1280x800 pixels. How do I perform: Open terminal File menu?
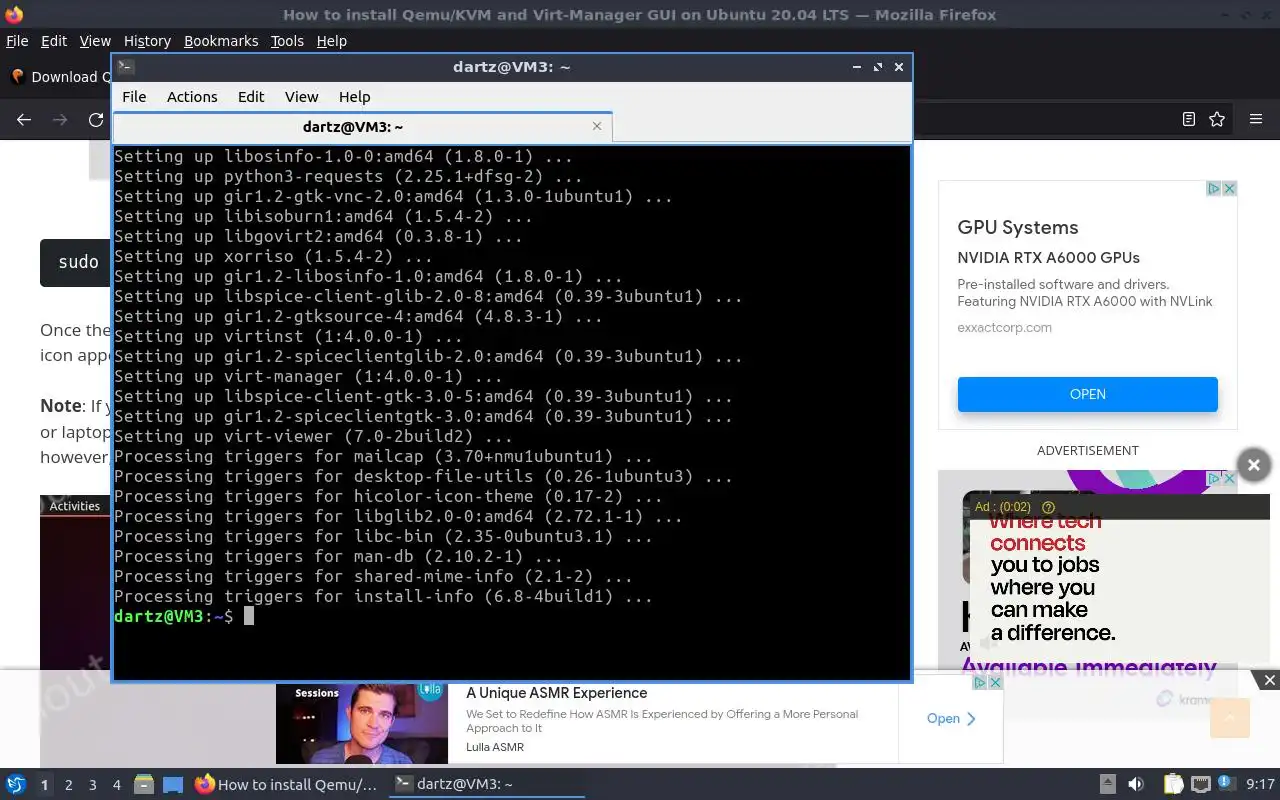[134, 97]
